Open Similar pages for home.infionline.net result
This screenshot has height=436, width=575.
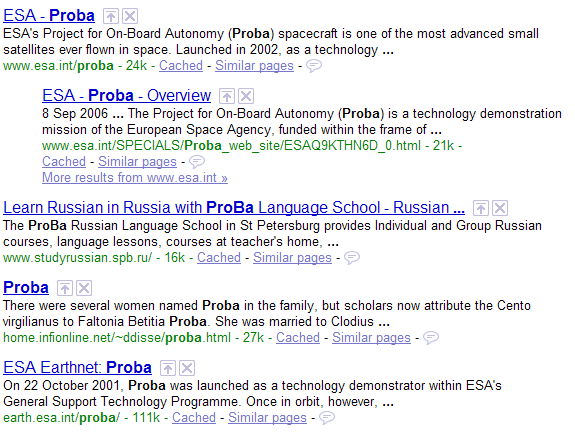pyautogui.click(x=371, y=337)
